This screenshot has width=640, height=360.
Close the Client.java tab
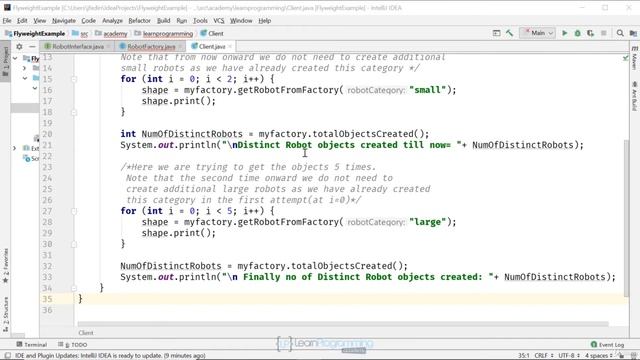[230, 47]
